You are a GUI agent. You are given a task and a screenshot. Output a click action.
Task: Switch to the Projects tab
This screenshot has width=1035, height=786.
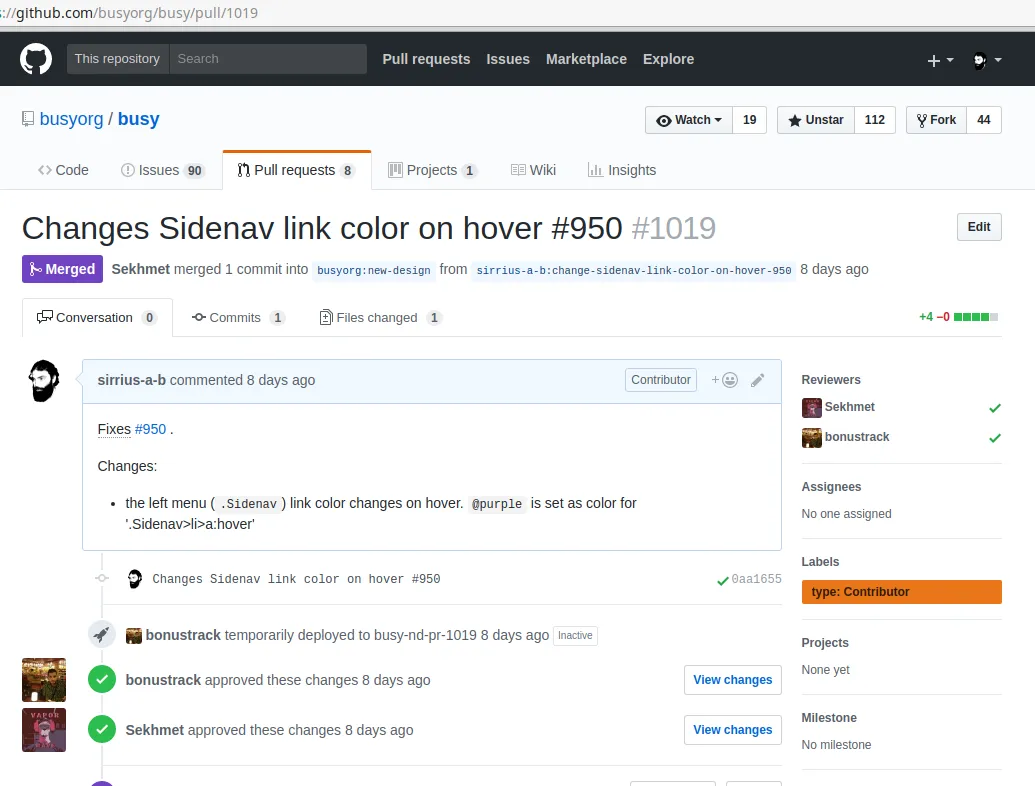coord(432,170)
